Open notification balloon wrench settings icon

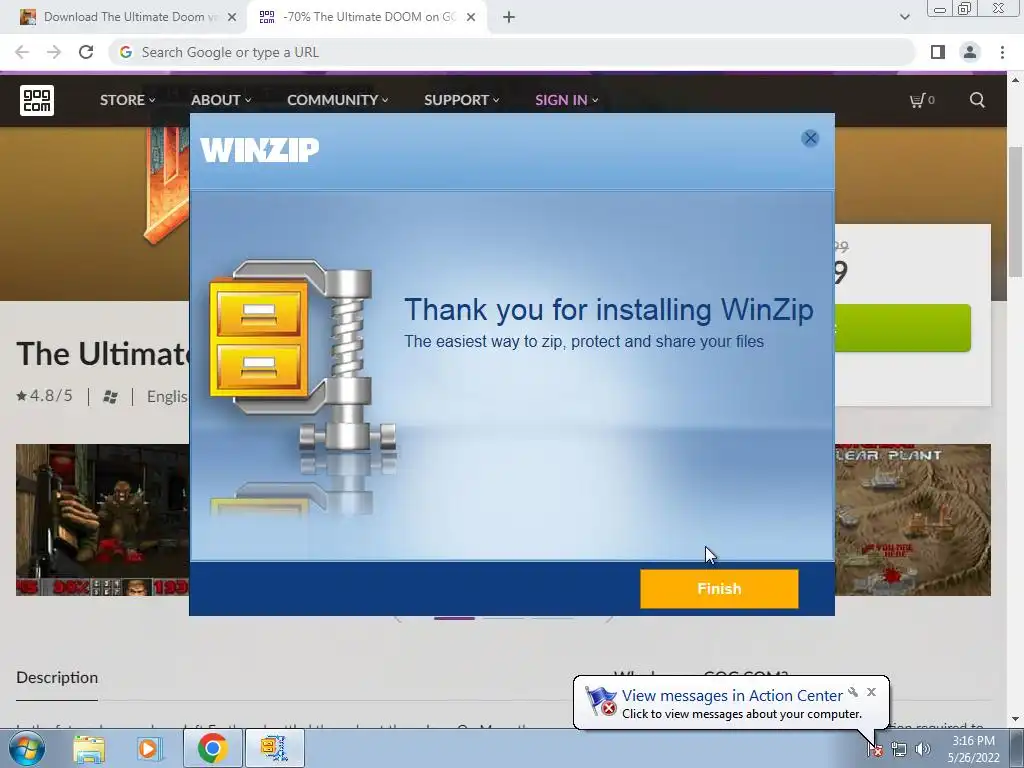pos(853,692)
